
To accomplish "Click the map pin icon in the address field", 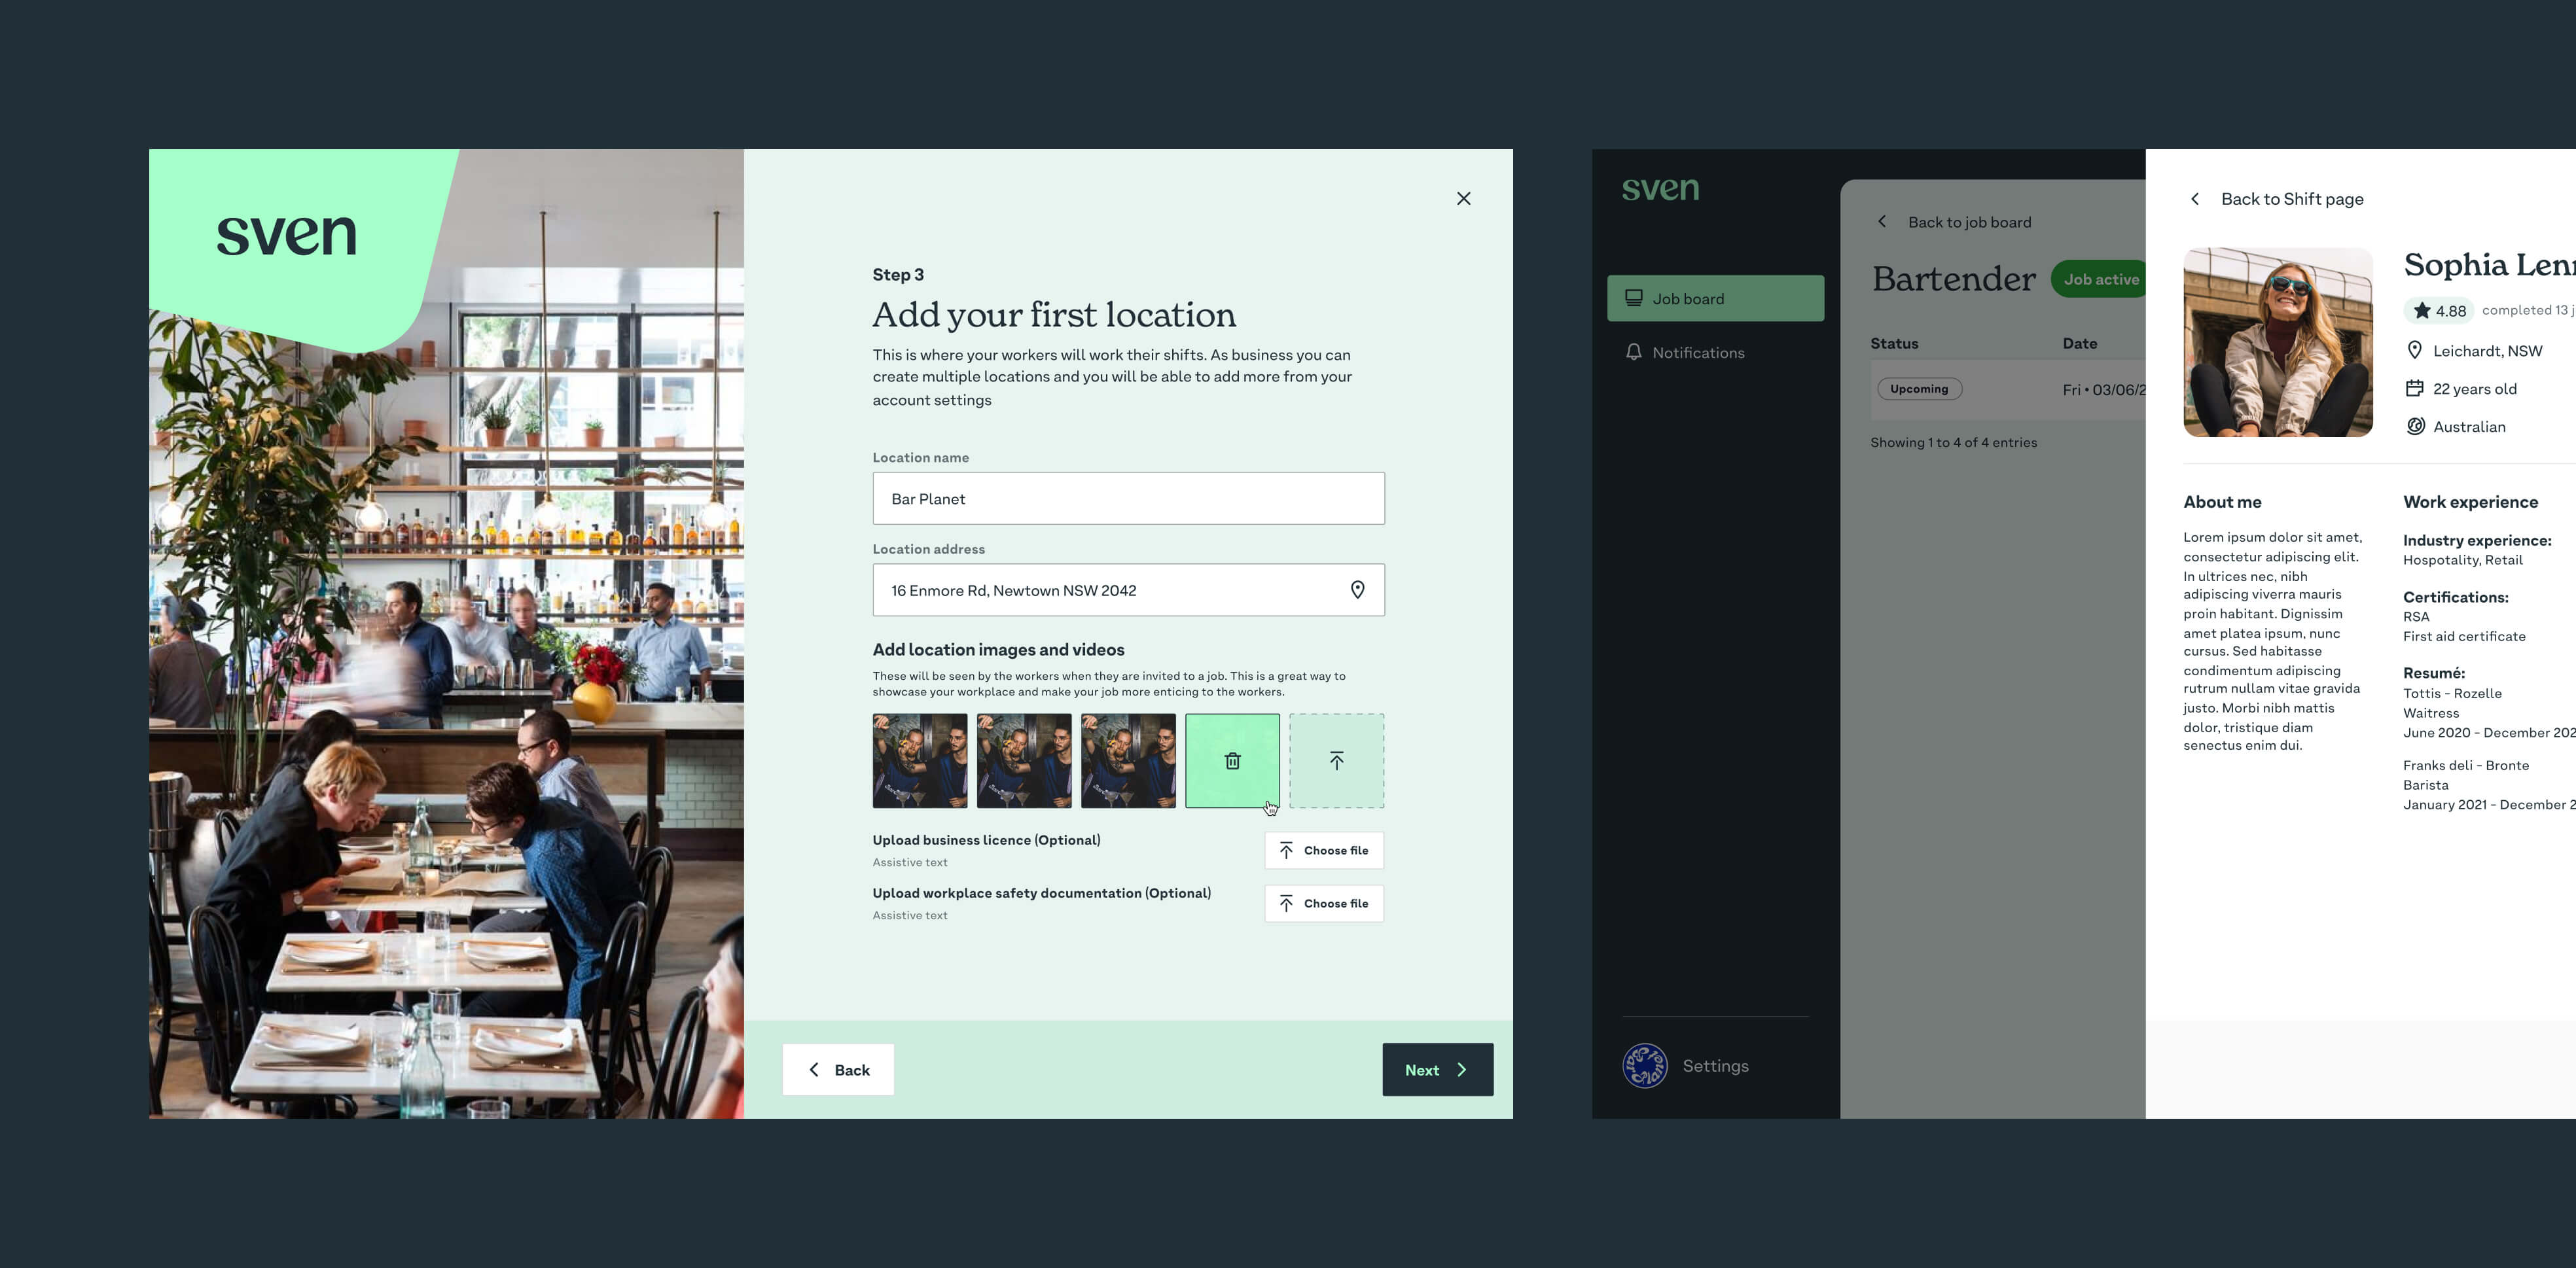I will click(x=1357, y=590).
